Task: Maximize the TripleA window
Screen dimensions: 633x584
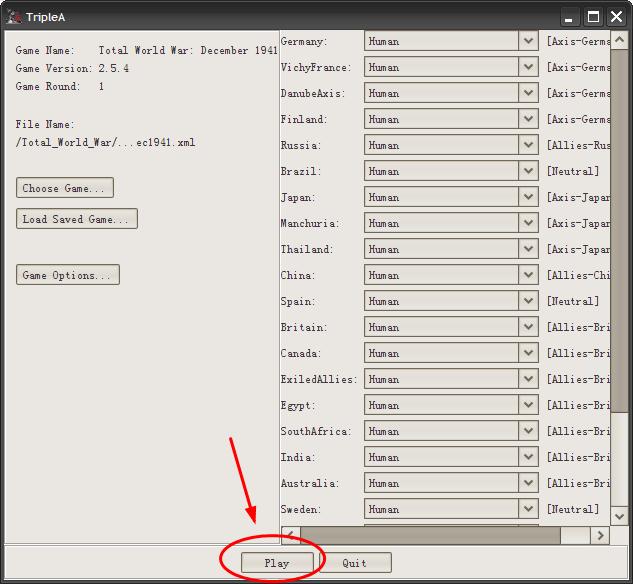Action: [x=593, y=17]
